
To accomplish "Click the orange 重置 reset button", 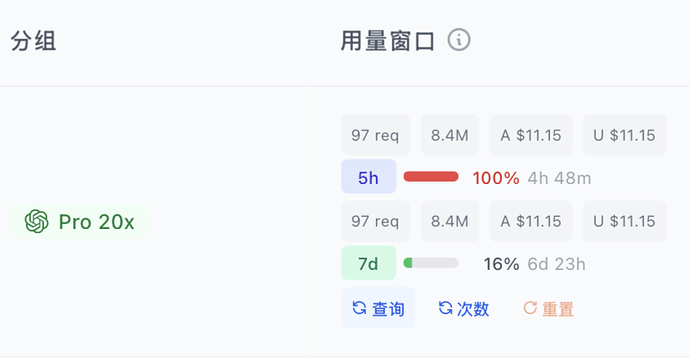I will [x=548, y=308].
